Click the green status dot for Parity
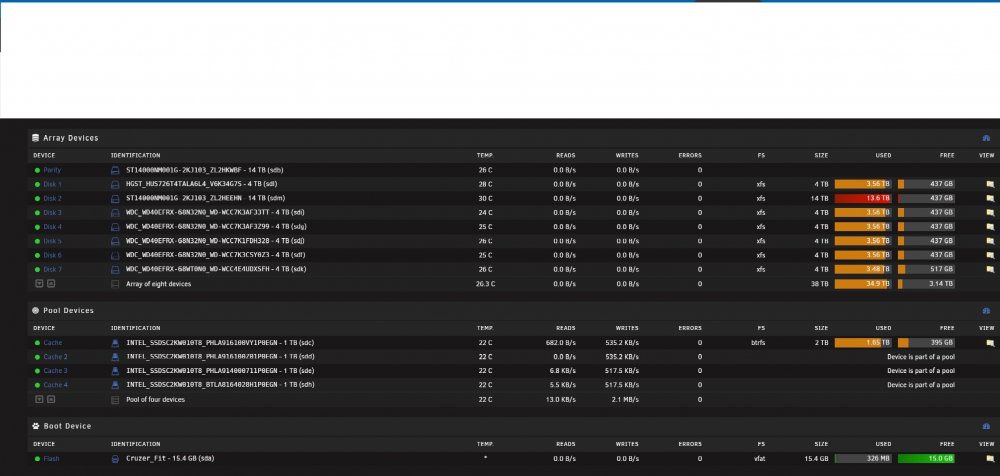 tap(37, 170)
